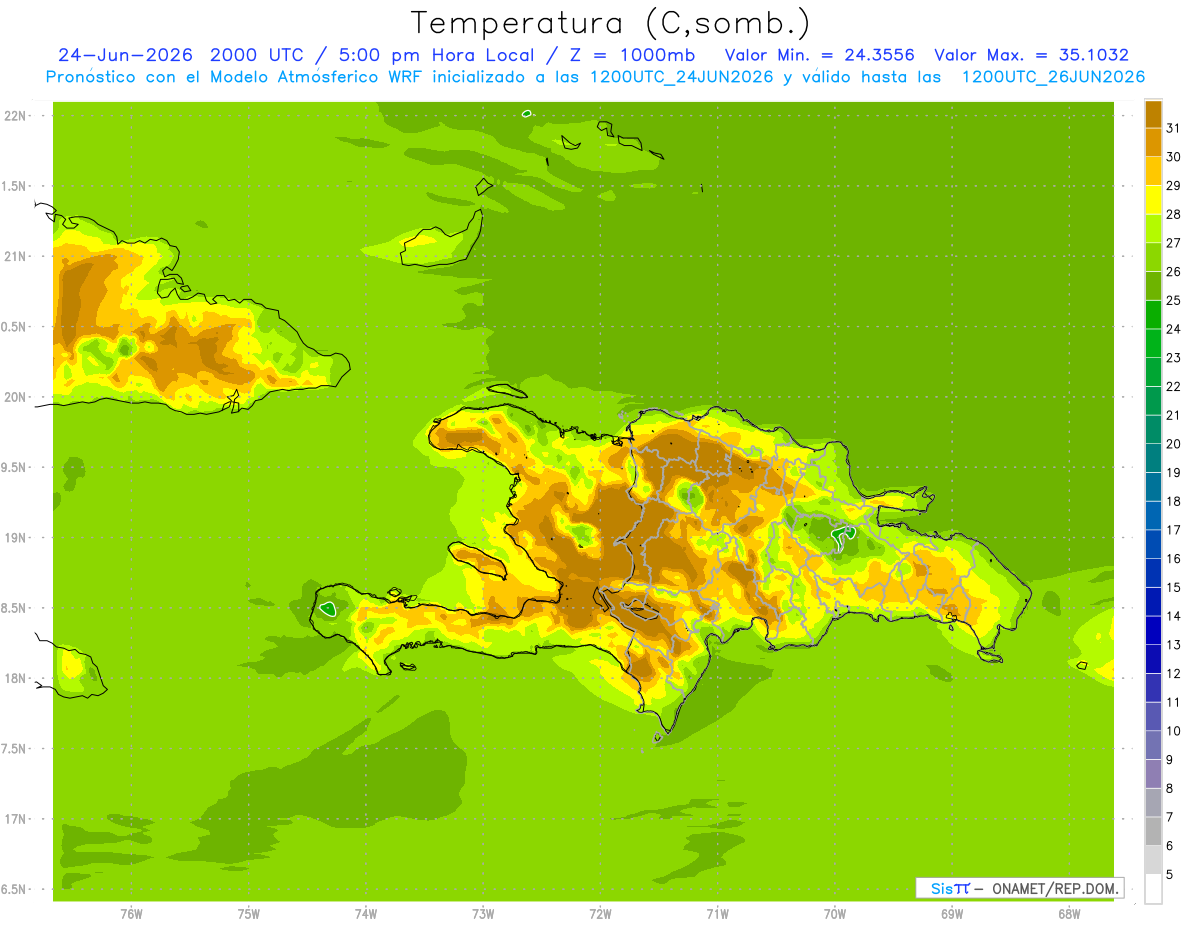Click color scale label "22"
Screen dimensions: 1200x927
(1173, 386)
